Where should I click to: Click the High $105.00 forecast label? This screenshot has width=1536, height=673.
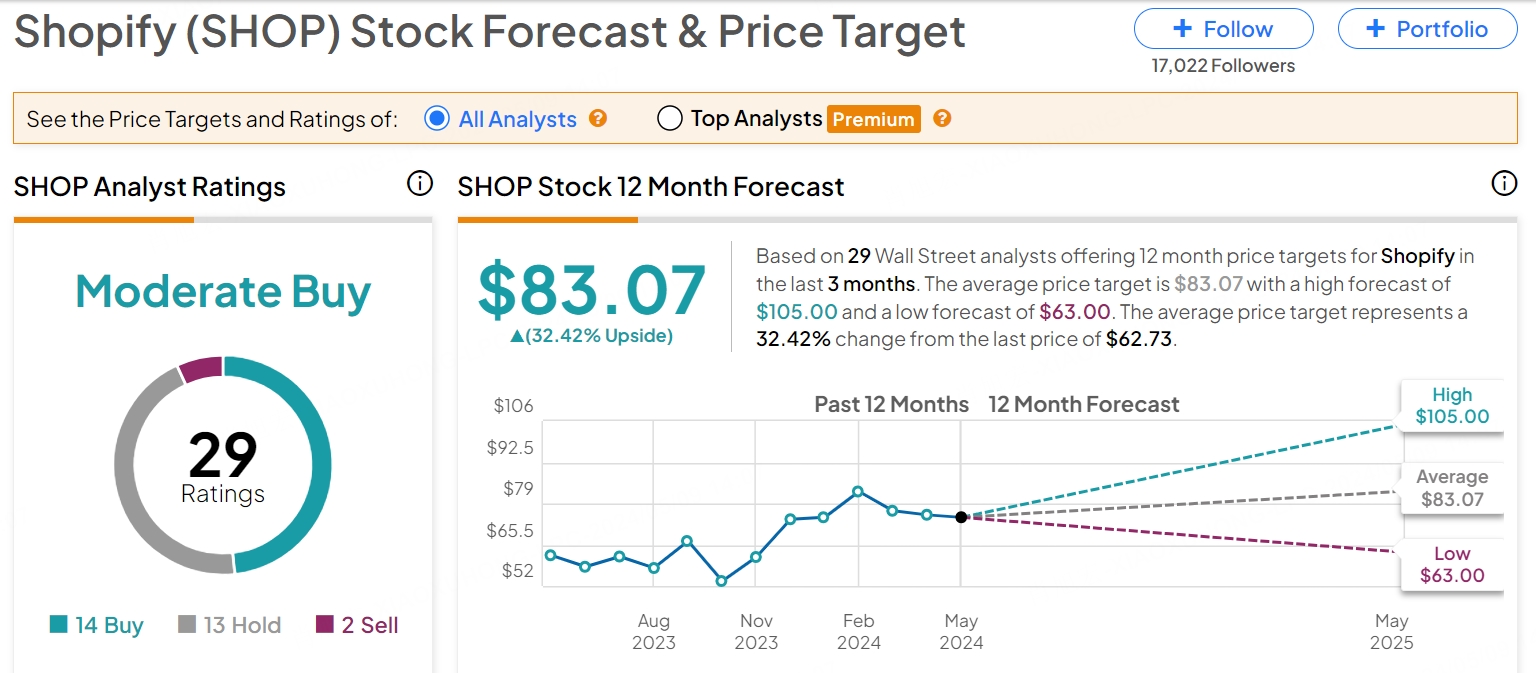(x=1452, y=406)
